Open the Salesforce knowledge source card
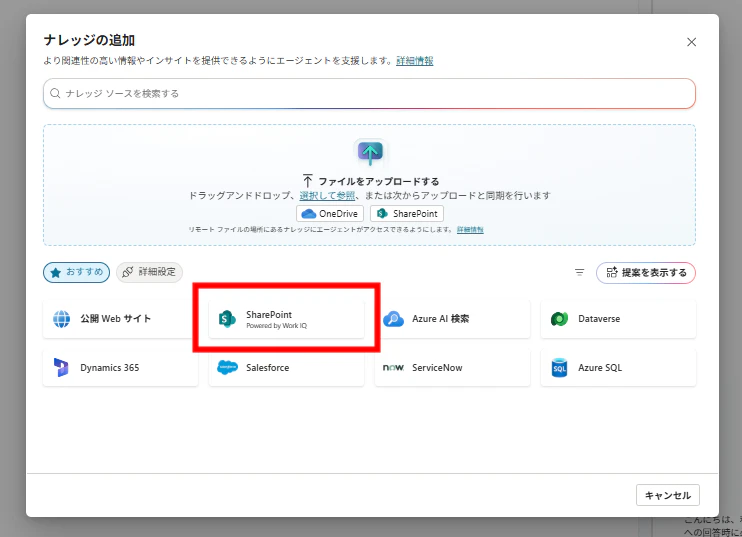This screenshot has width=742, height=537. pos(286,369)
